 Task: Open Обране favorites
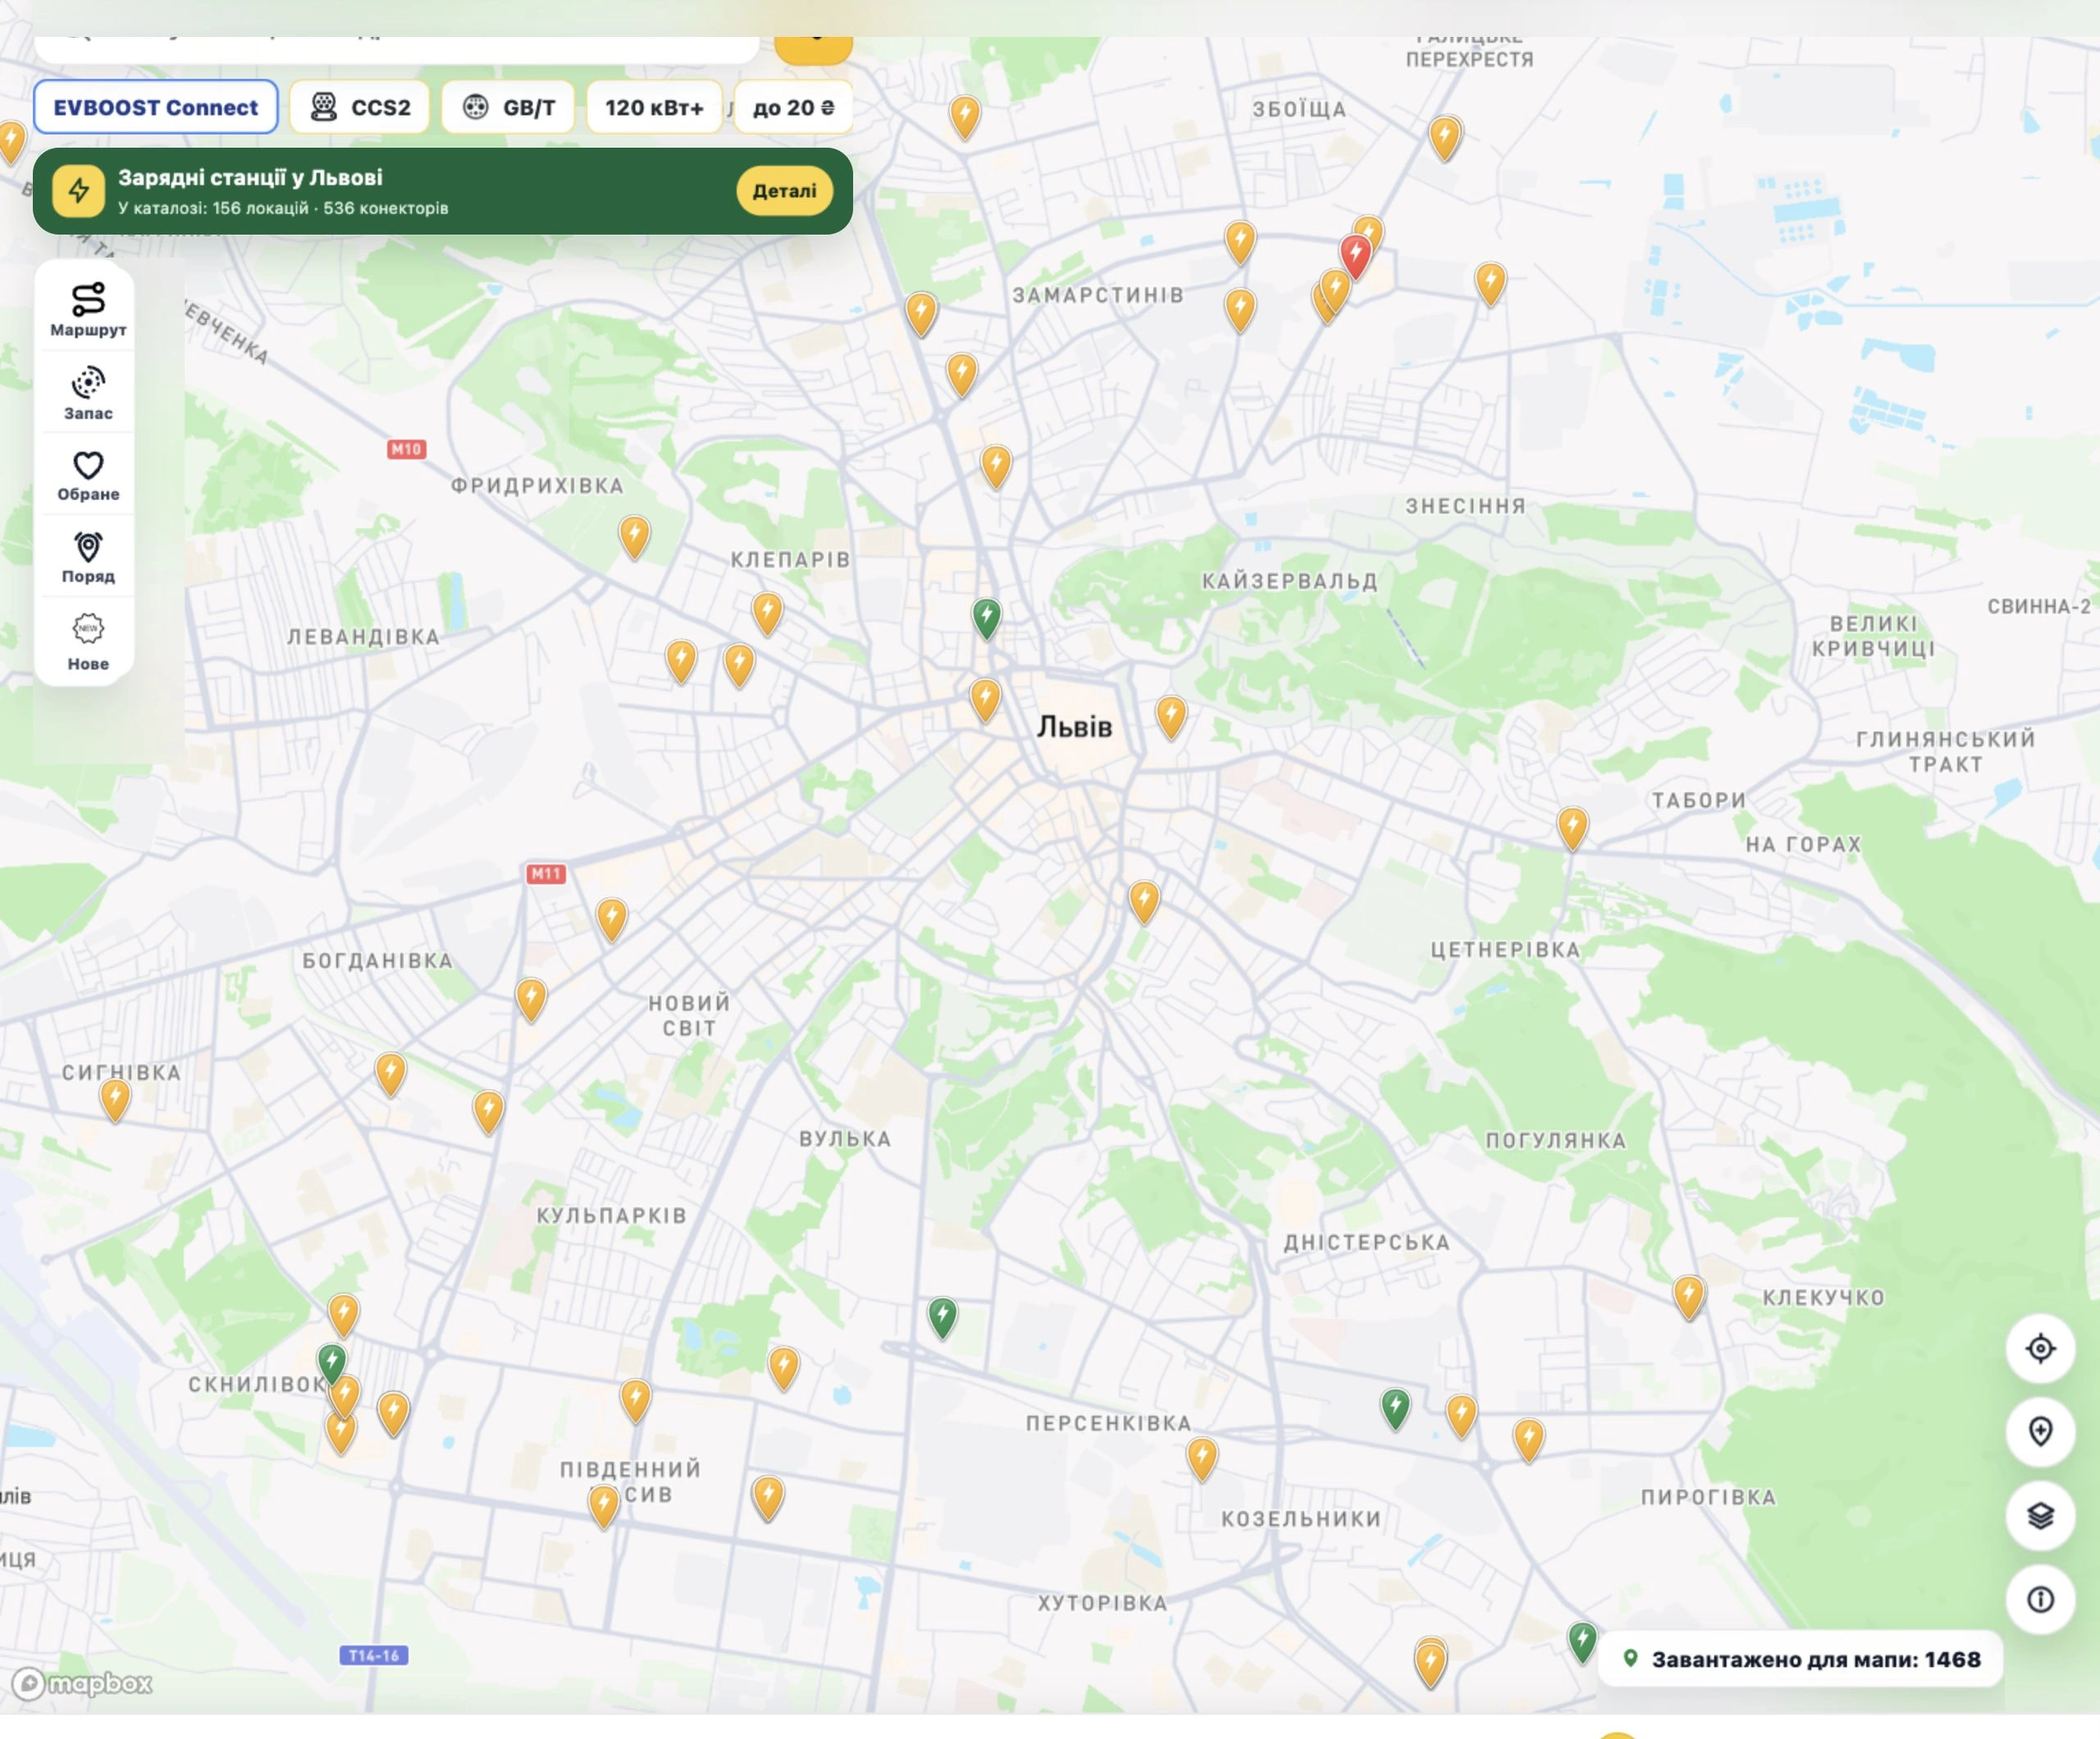tap(88, 475)
